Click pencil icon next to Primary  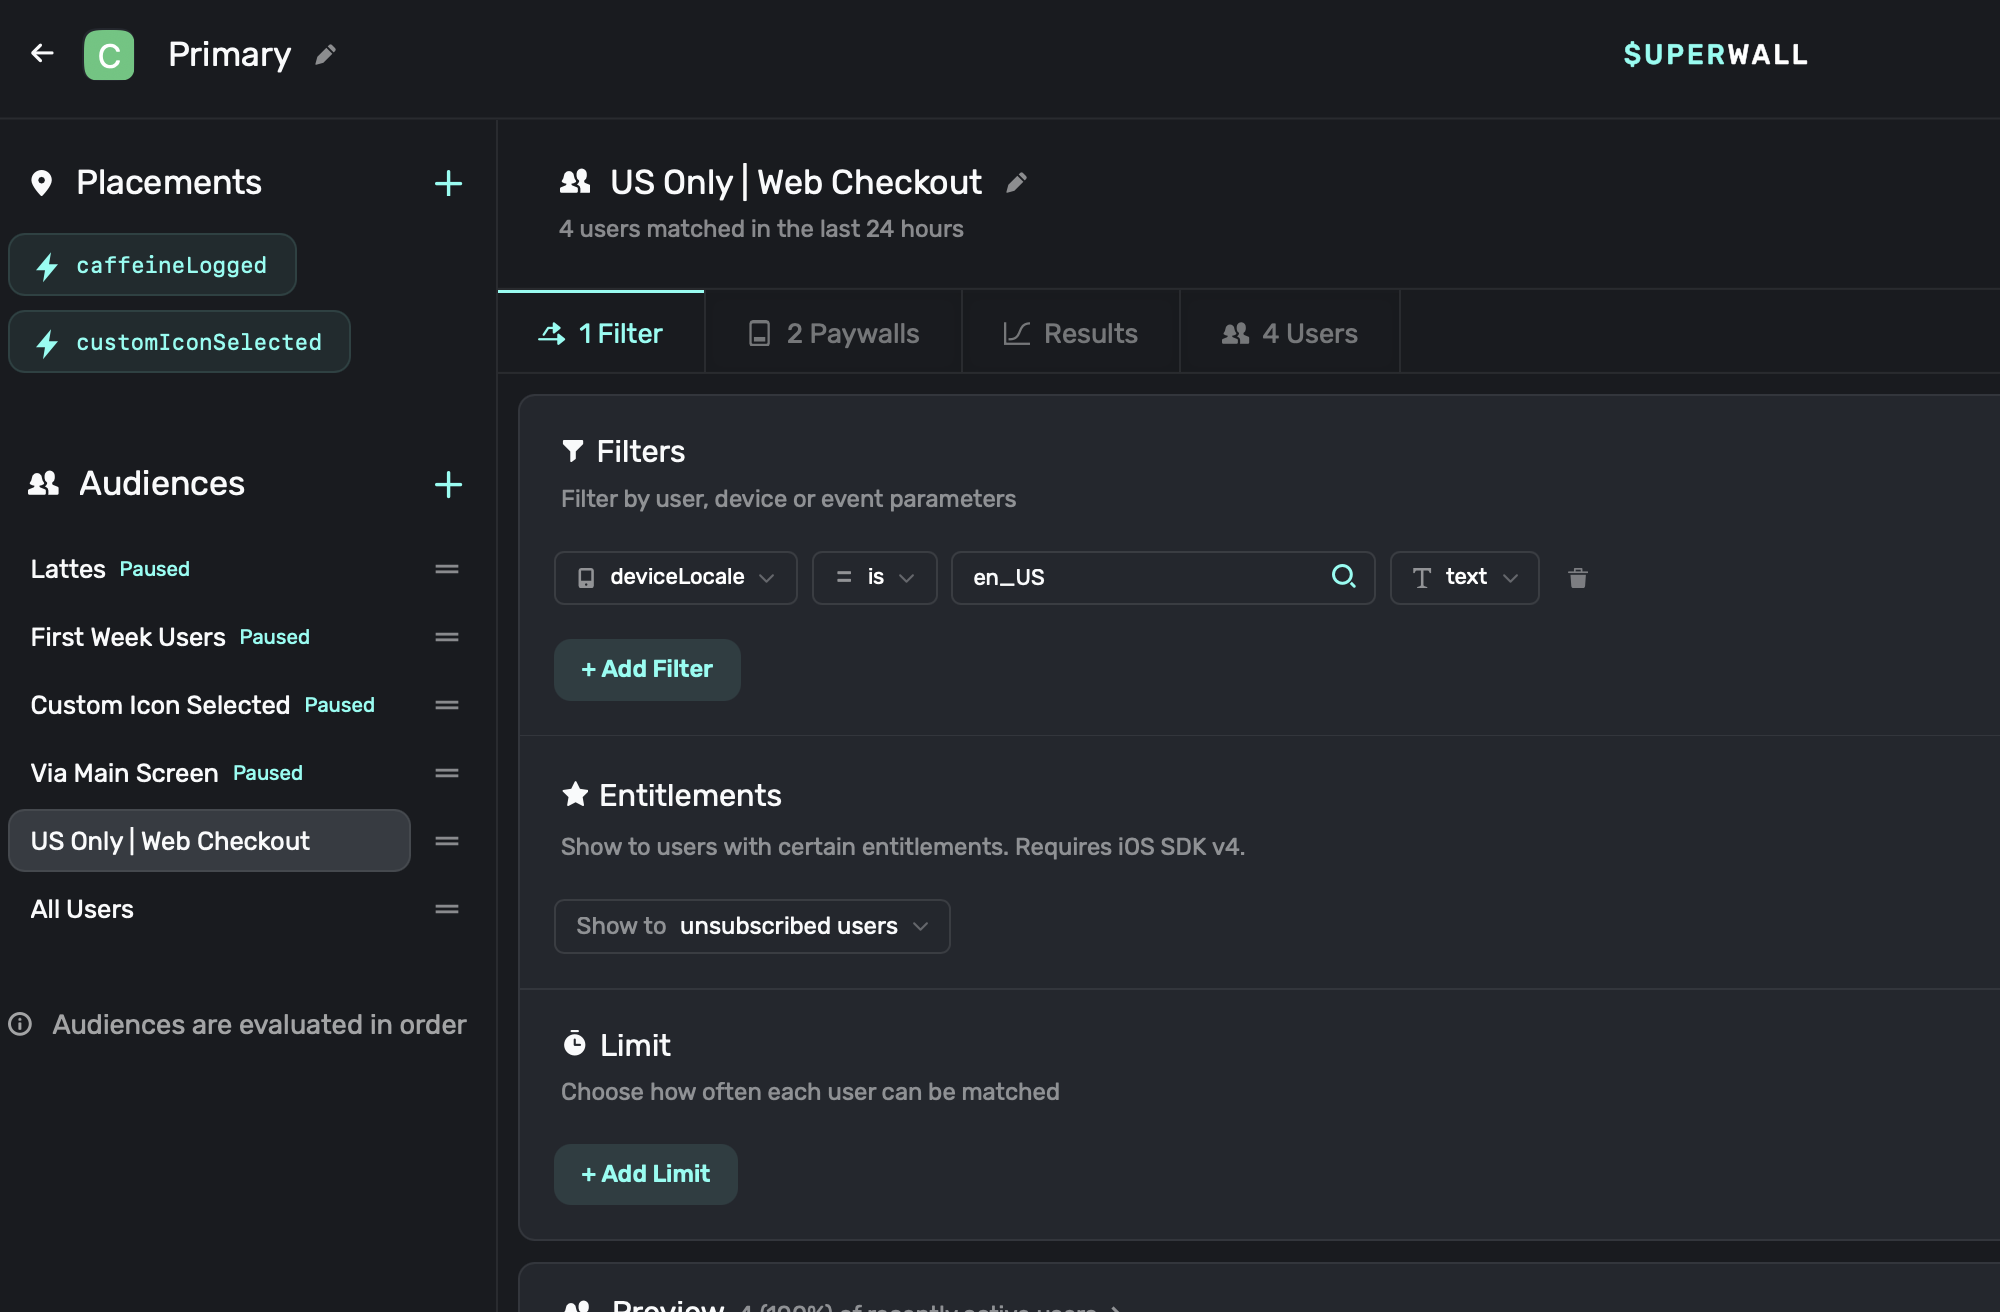[x=325, y=55]
